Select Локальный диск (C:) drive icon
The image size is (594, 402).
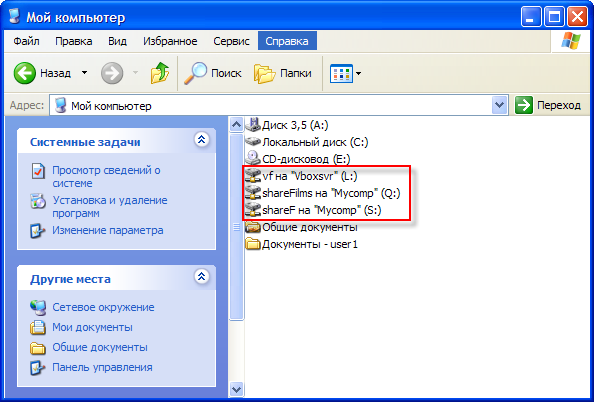(253, 142)
